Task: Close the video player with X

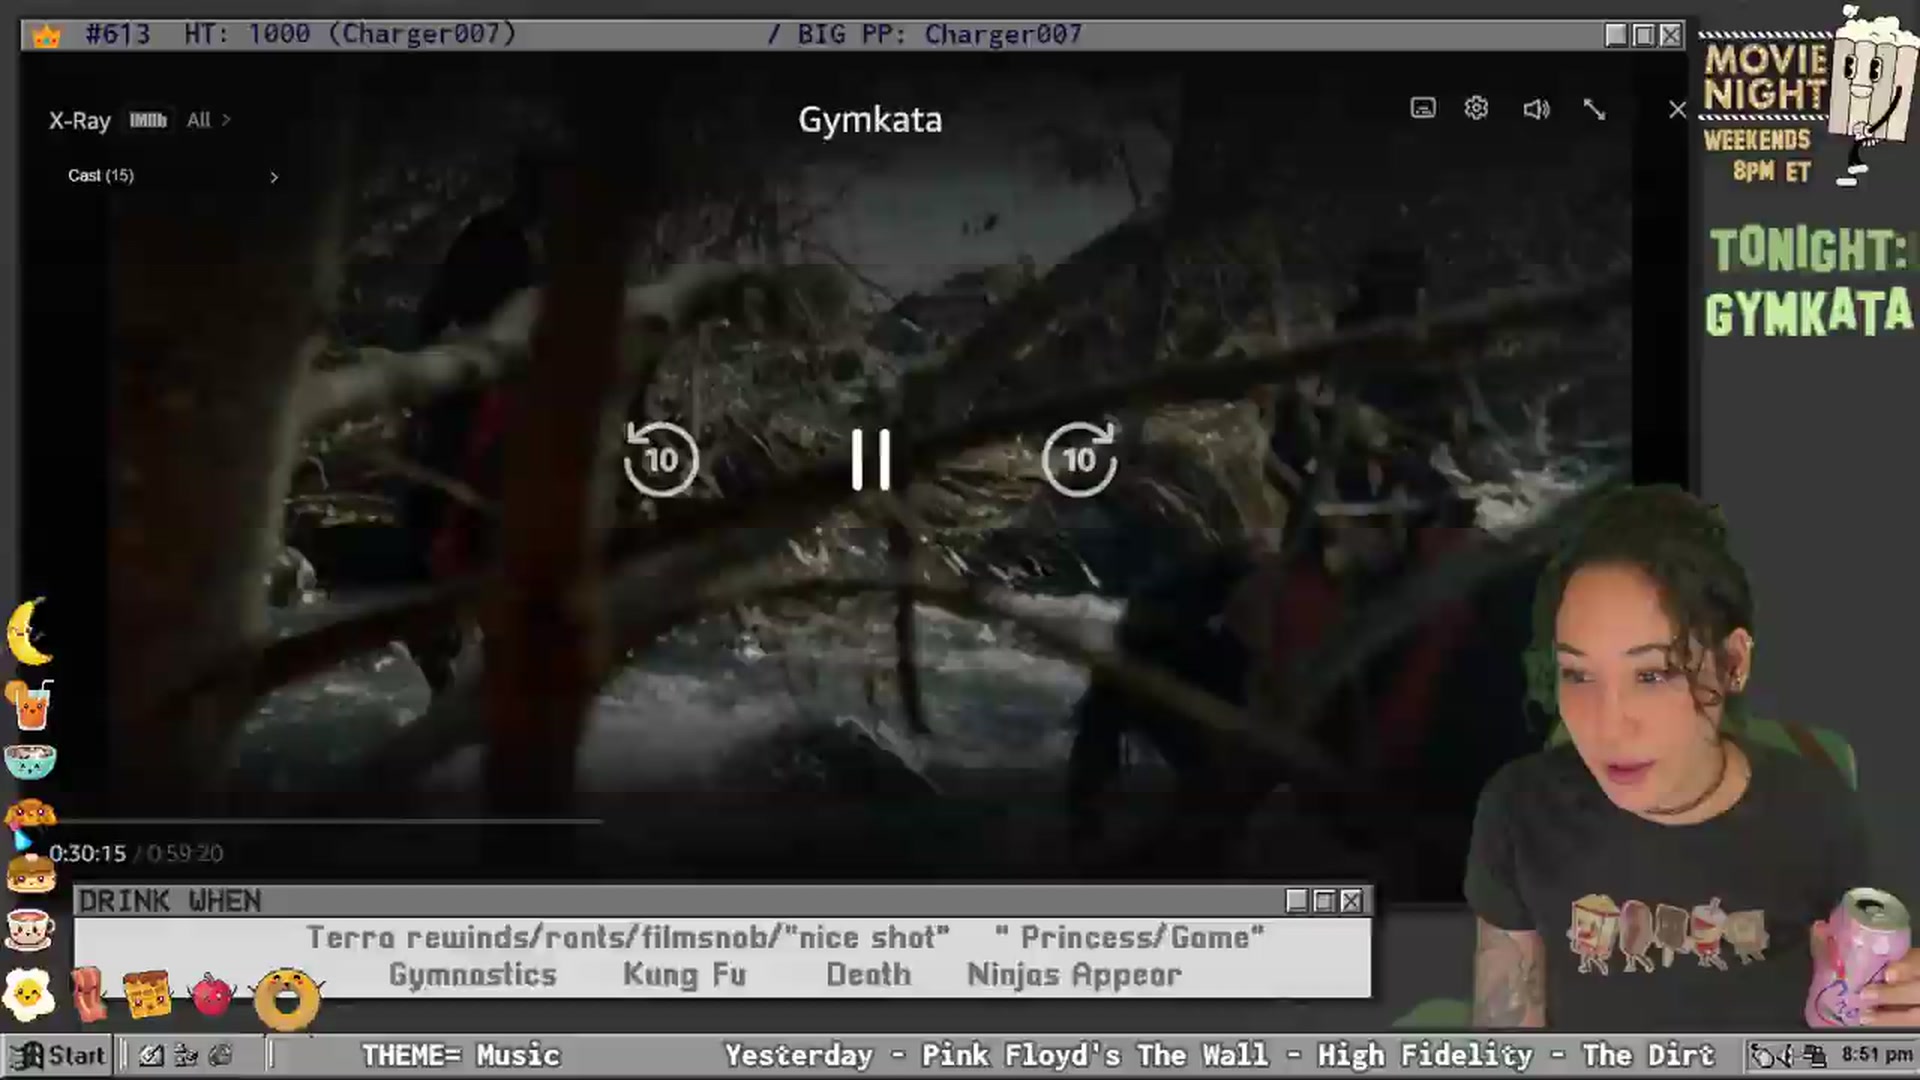Action: click(x=1677, y=110)
